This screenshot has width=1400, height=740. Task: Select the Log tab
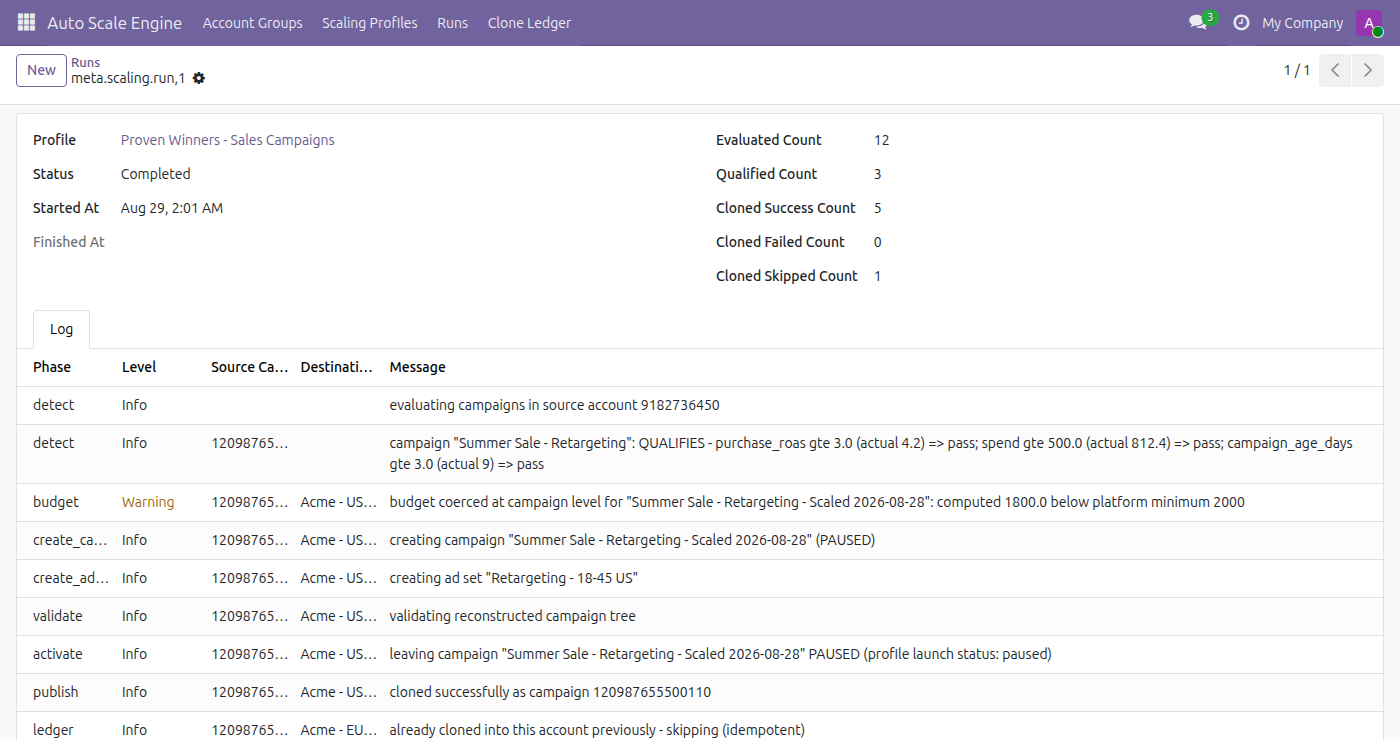(x=61, y=329)
